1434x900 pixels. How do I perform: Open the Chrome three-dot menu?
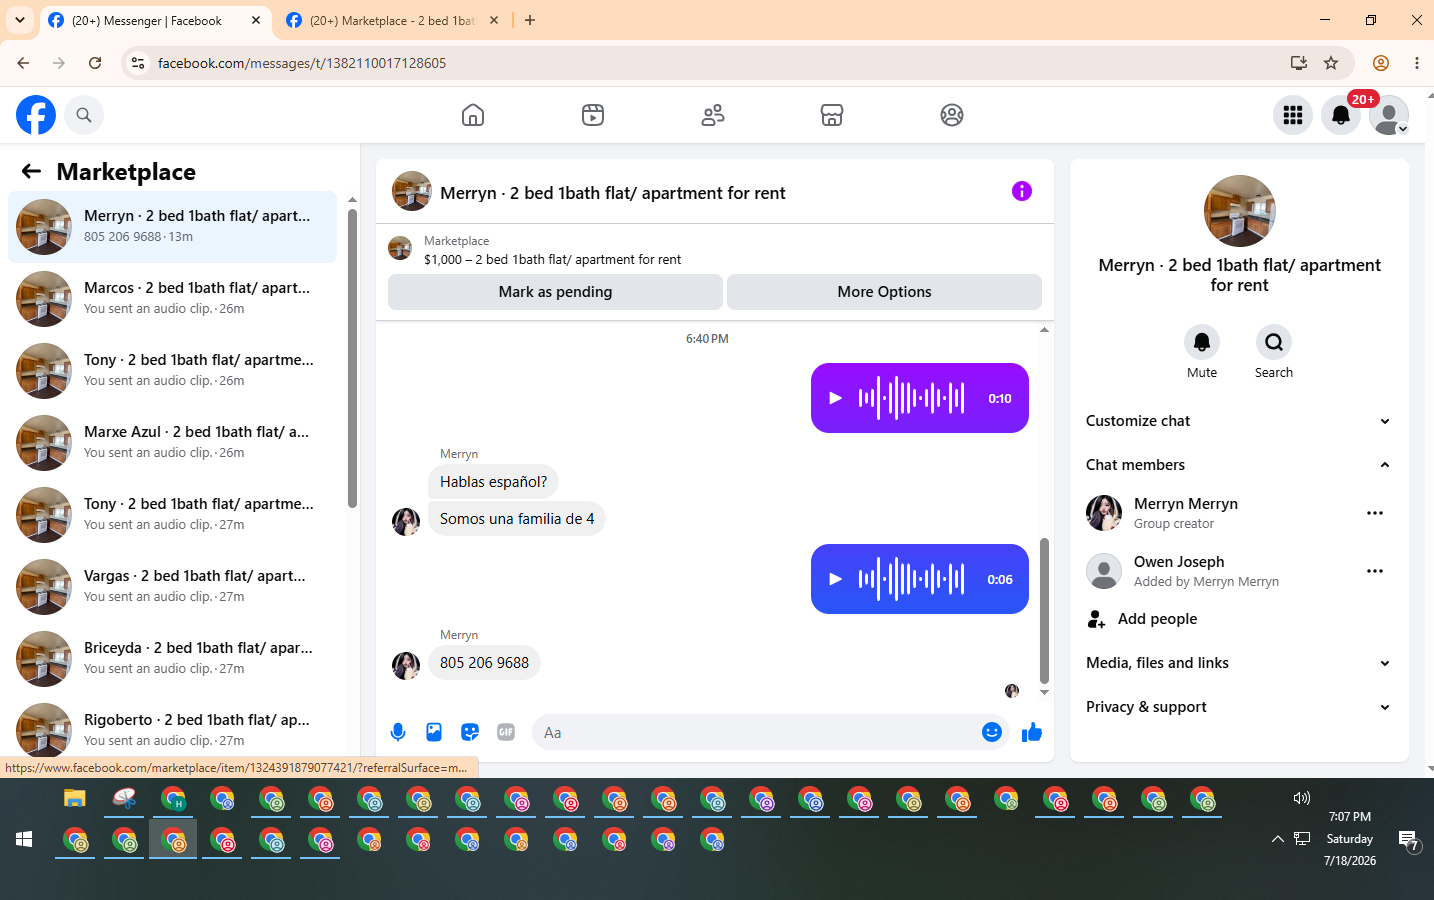click(x=1417, y=63)
